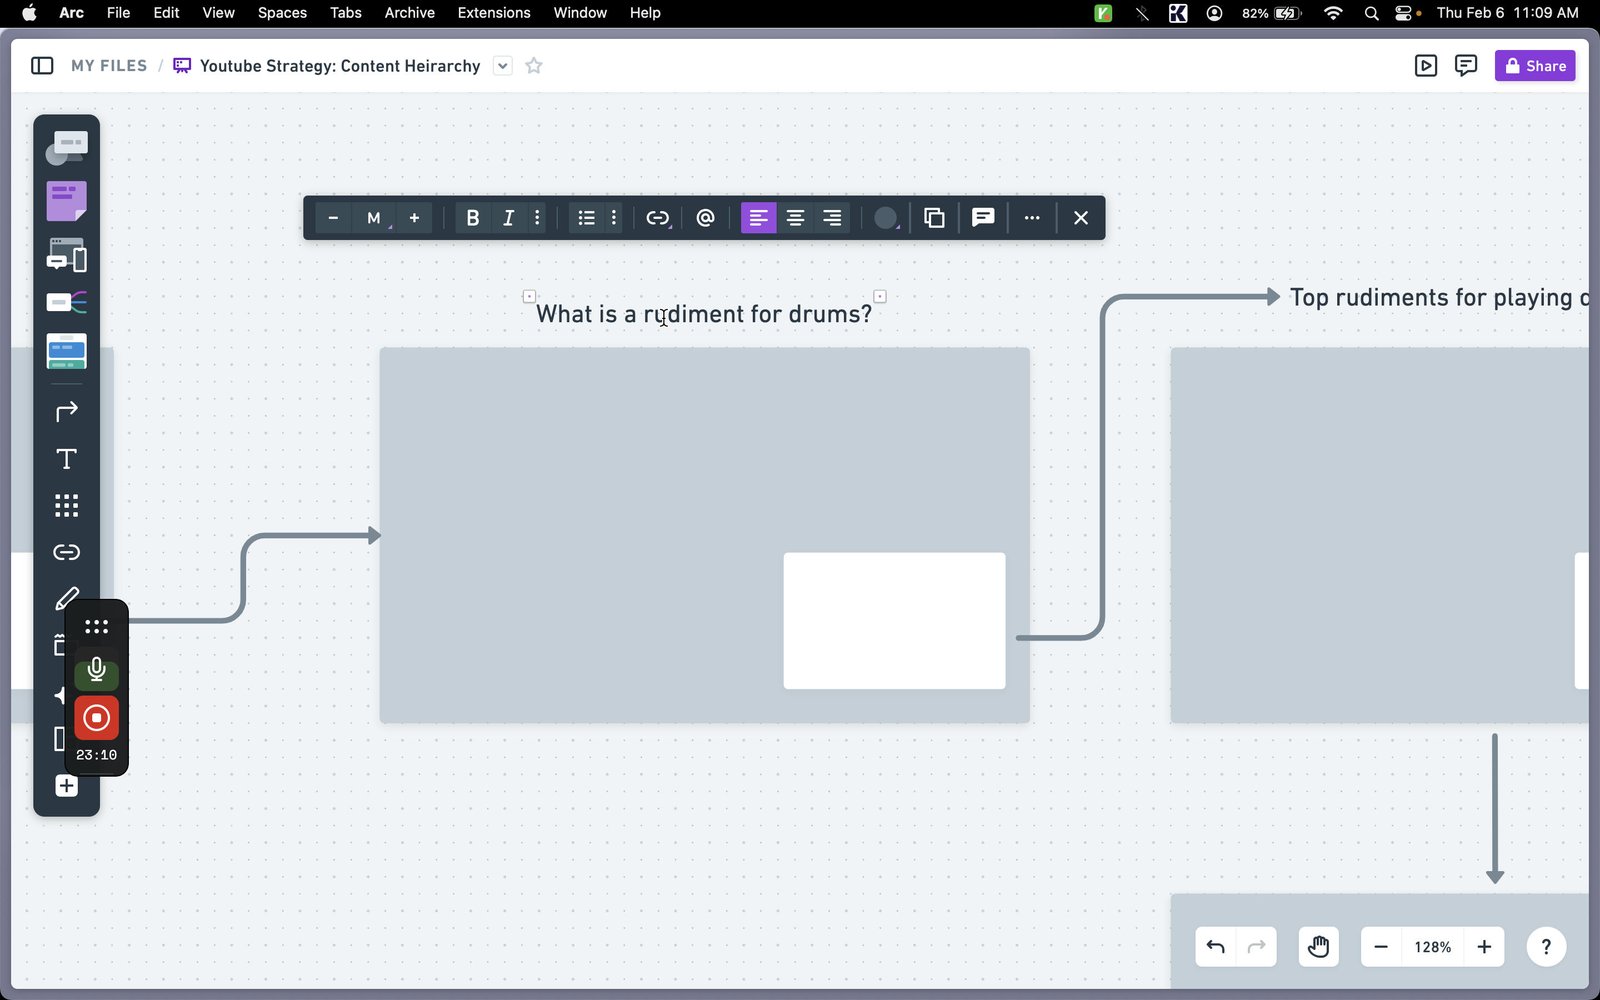Open the insert link dropdown in the text toolbar
Viewport: 1600px width, 1000px height.
pyautogui.click(x=657, y=218)
